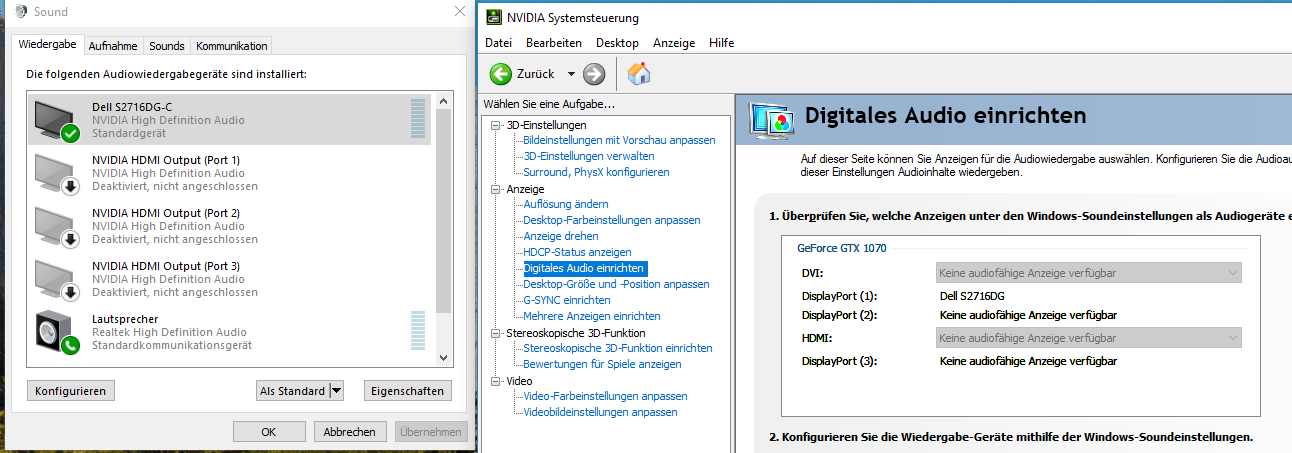Open Surround, PhysX konfigurieren
1292x453 pixels.
tap(596, 172)
